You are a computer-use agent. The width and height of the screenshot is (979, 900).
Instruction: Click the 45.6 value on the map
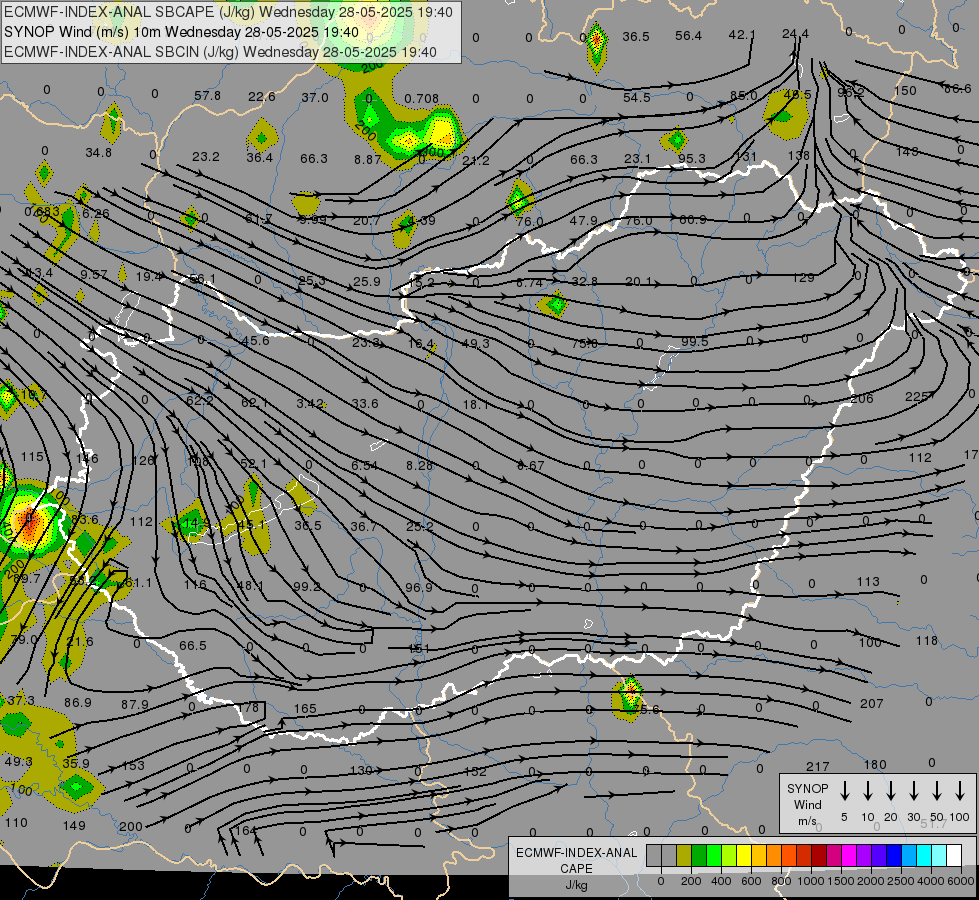click(255, 340)
